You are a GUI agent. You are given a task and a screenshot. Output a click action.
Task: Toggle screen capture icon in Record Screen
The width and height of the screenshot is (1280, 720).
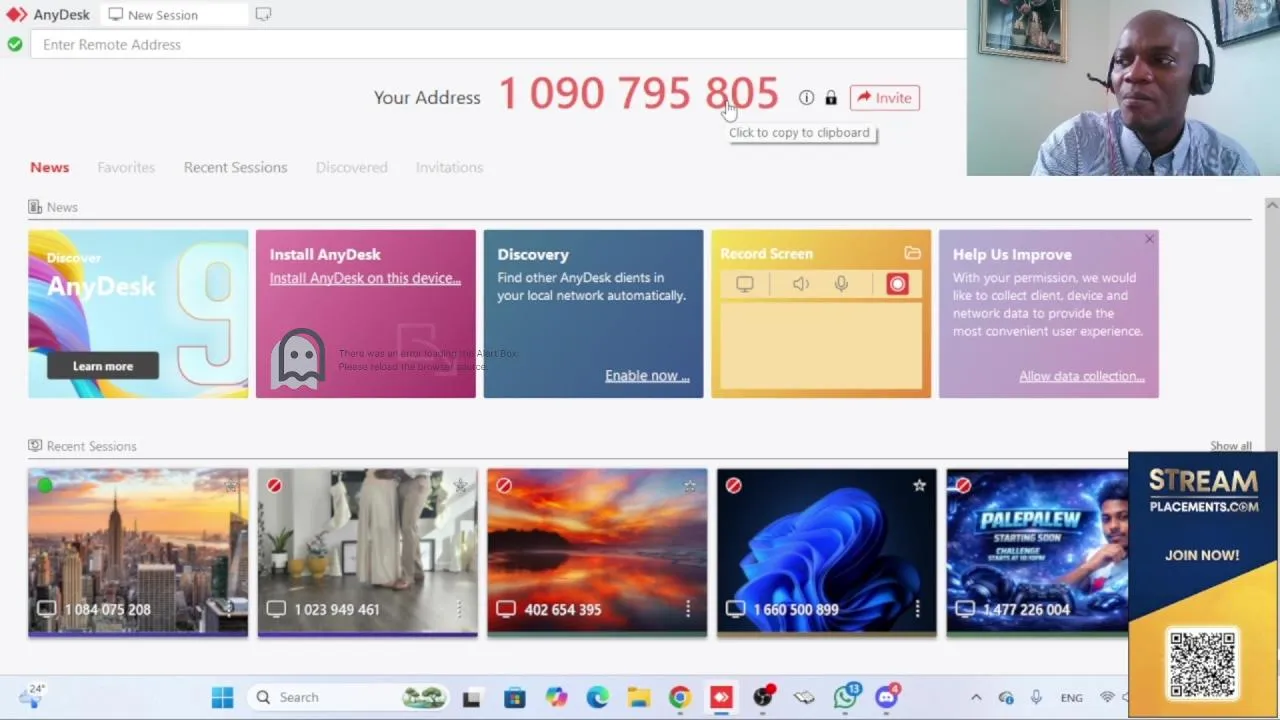pos(745,284)
